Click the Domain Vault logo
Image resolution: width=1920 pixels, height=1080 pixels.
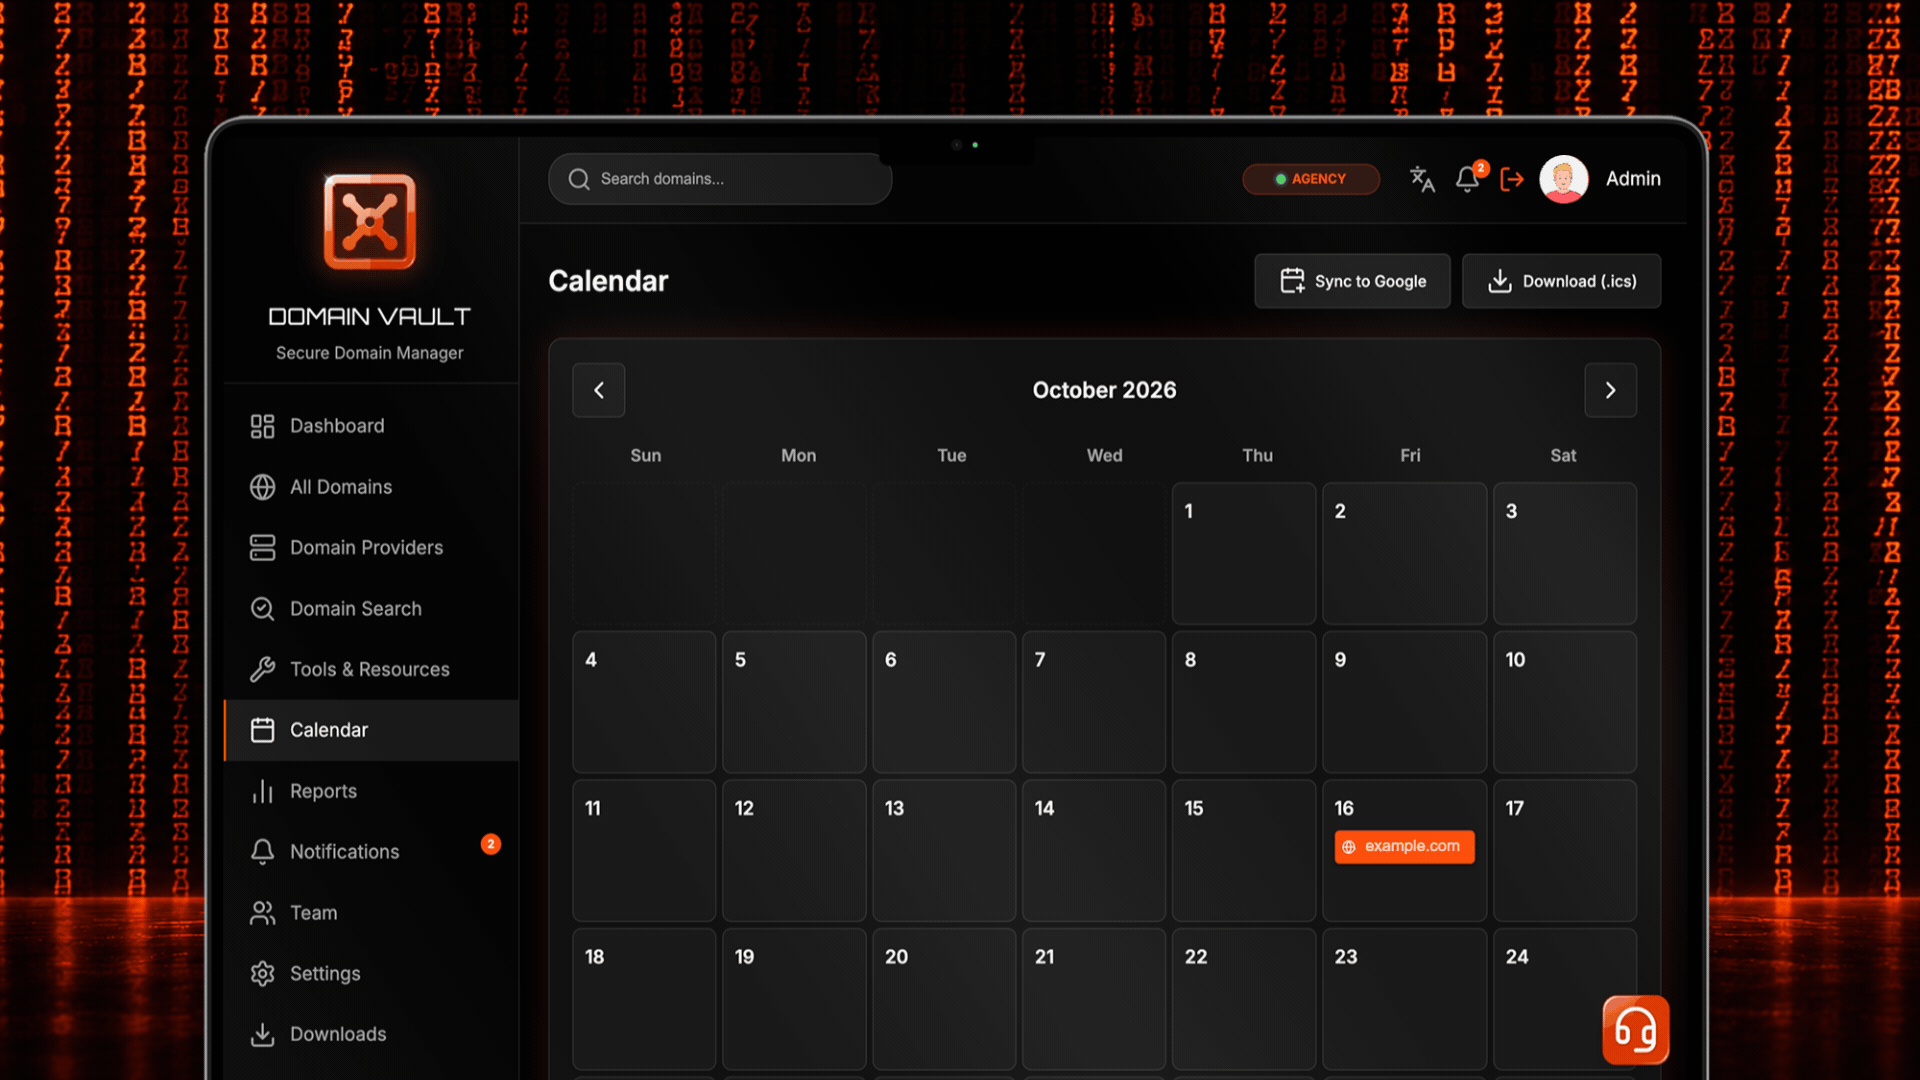(x=370, y=221)
